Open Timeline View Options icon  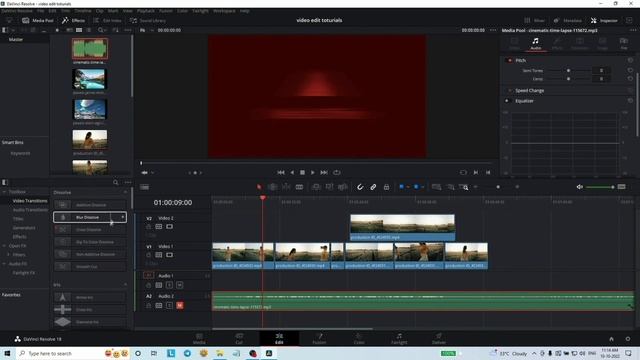[x=144, y=187]
